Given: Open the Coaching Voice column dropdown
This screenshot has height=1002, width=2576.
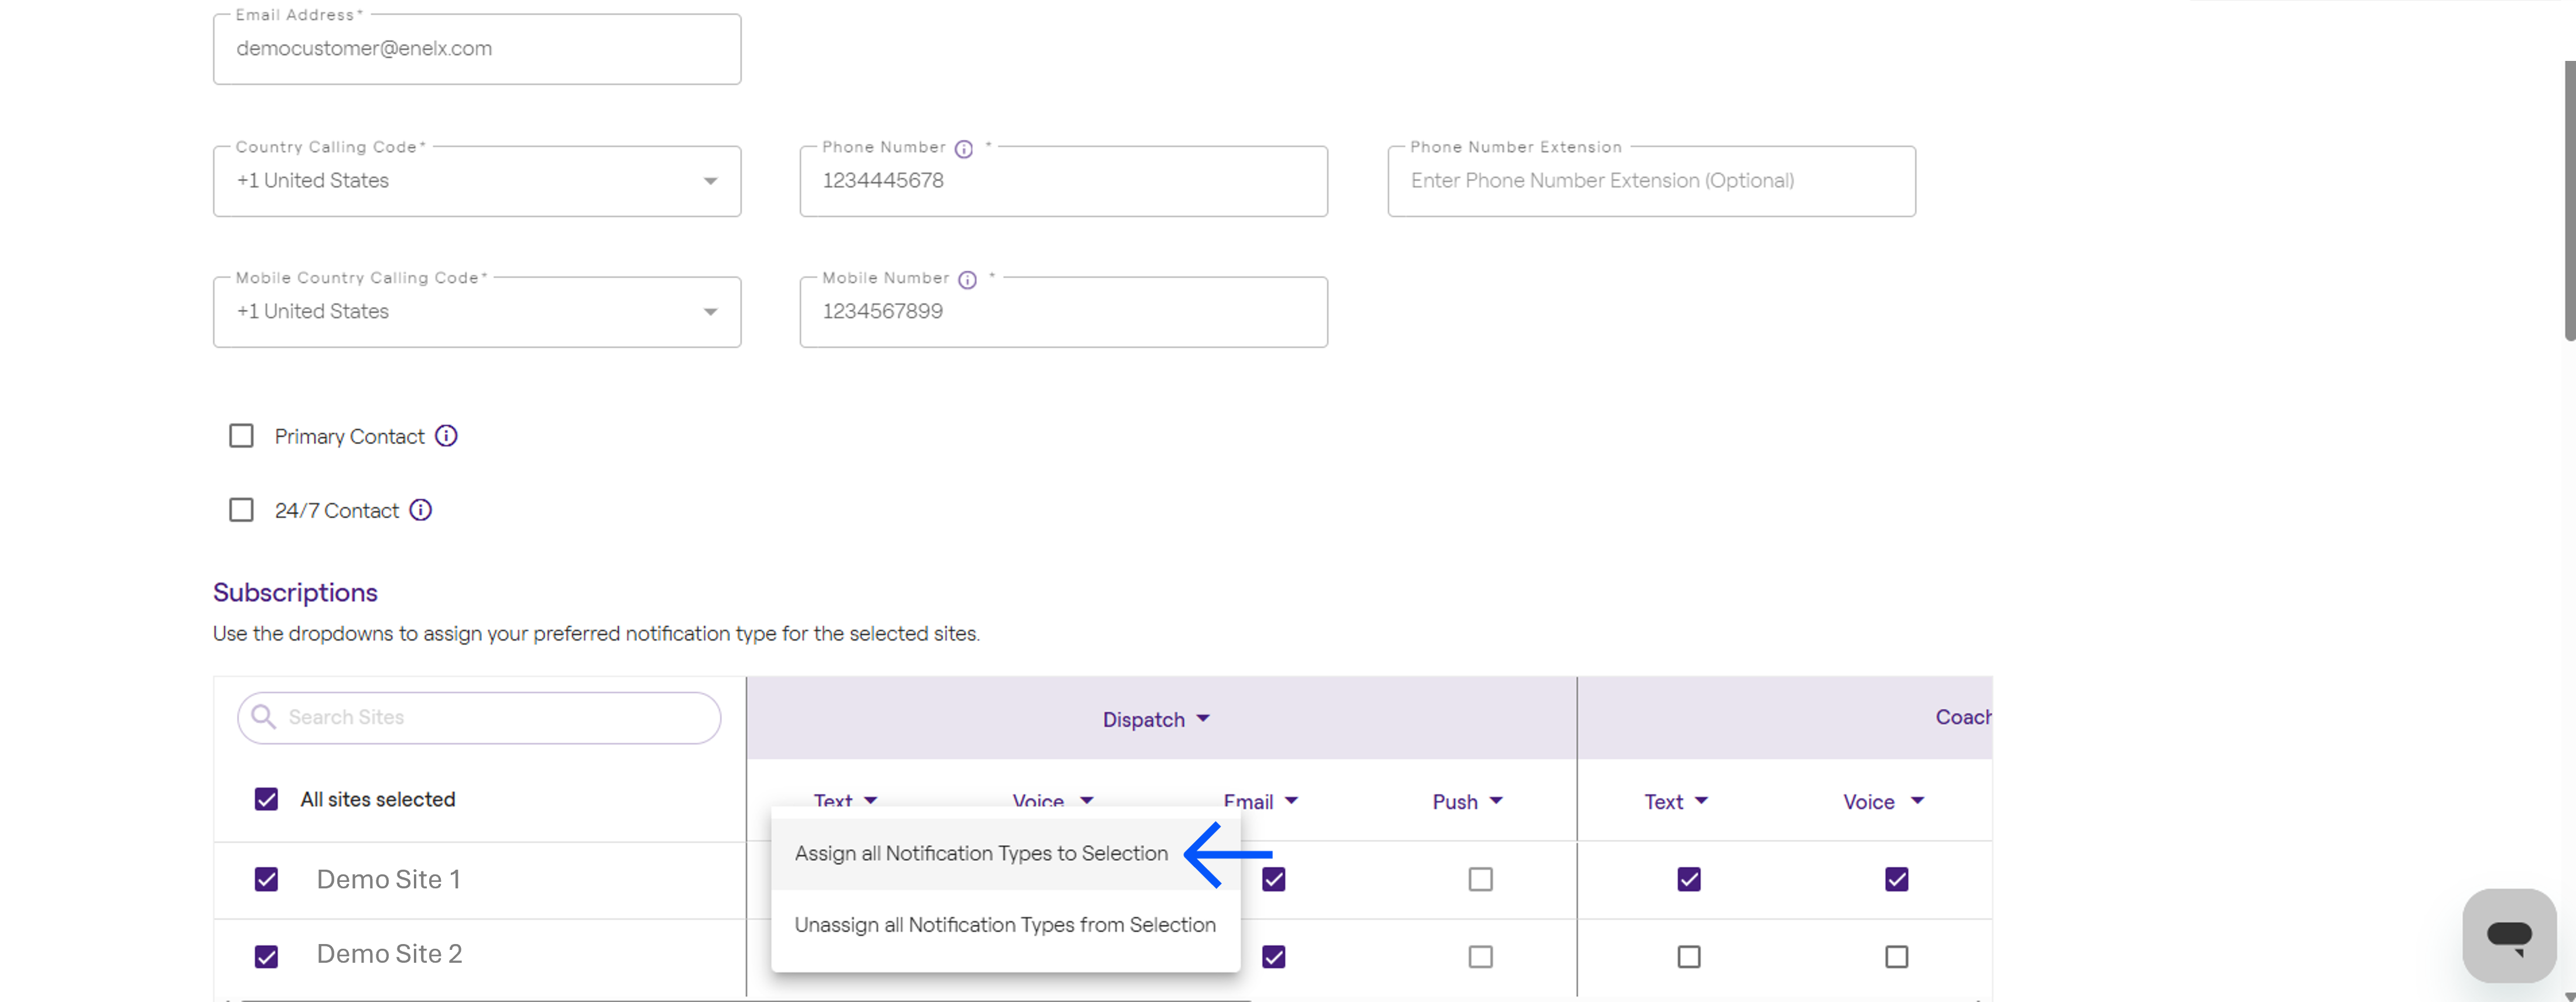Looking at the screenshot, I should pyautogui.click(x=1883, y=801).
